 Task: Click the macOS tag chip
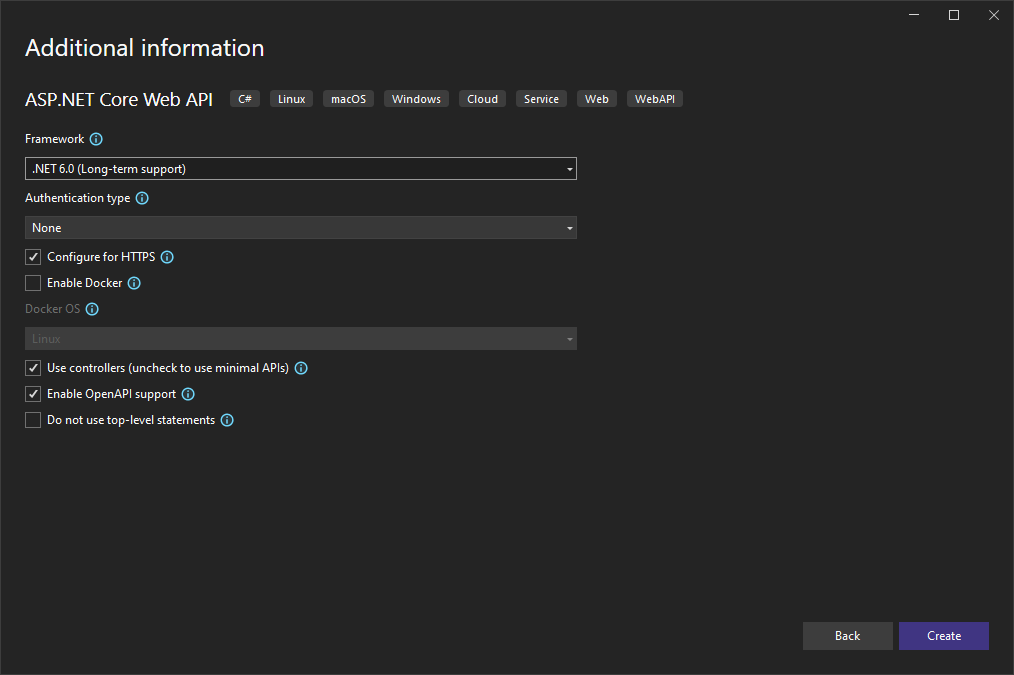pyautogui.click(x=348, y=98)
